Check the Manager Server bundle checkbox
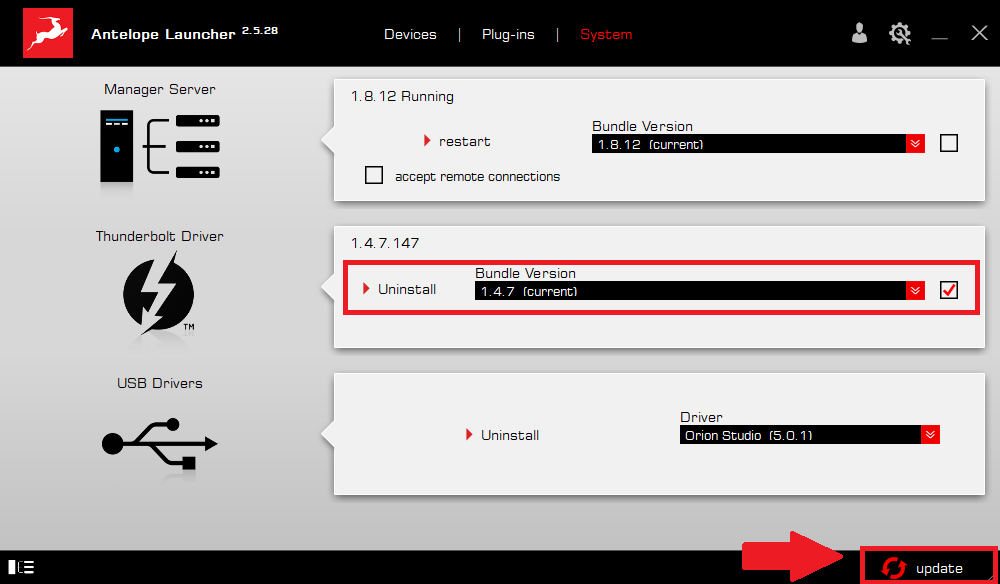The image size is (1000, 584). pos(948,142)
